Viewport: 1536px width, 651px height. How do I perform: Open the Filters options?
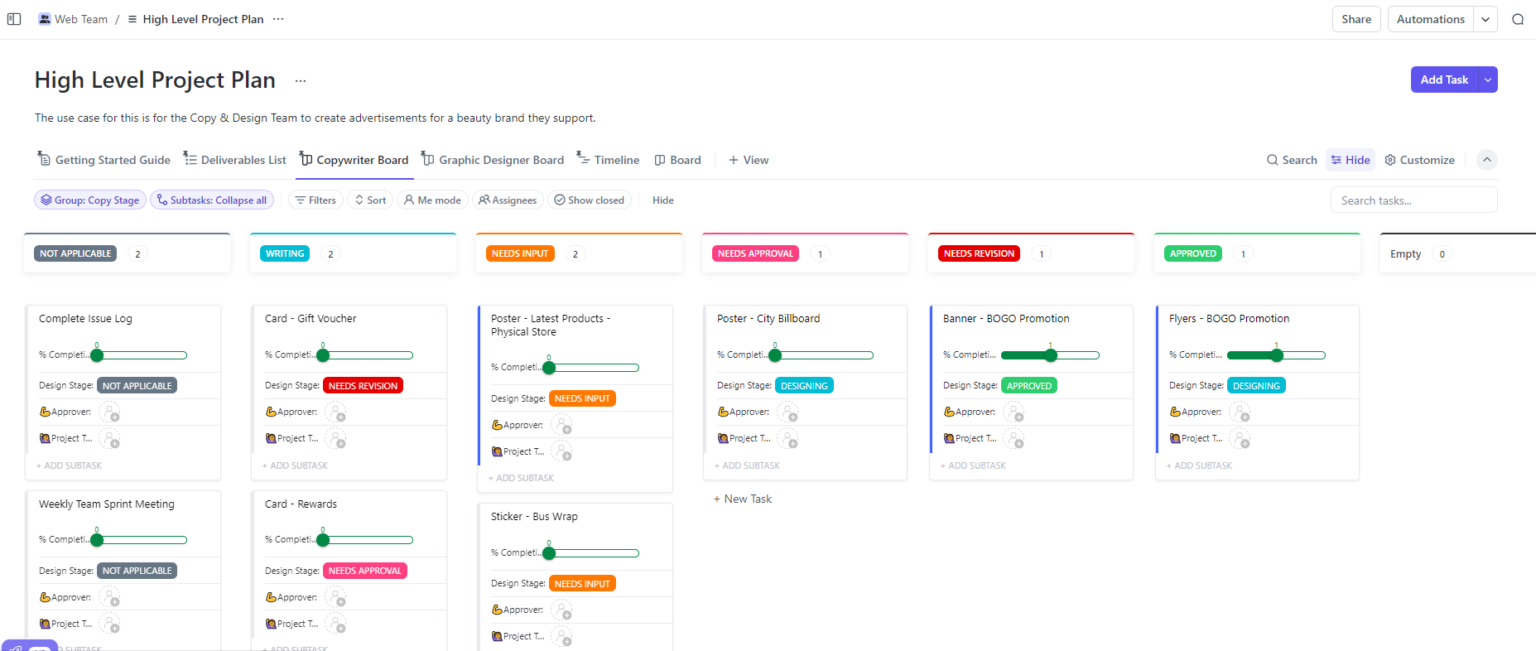tap(315, 199)
